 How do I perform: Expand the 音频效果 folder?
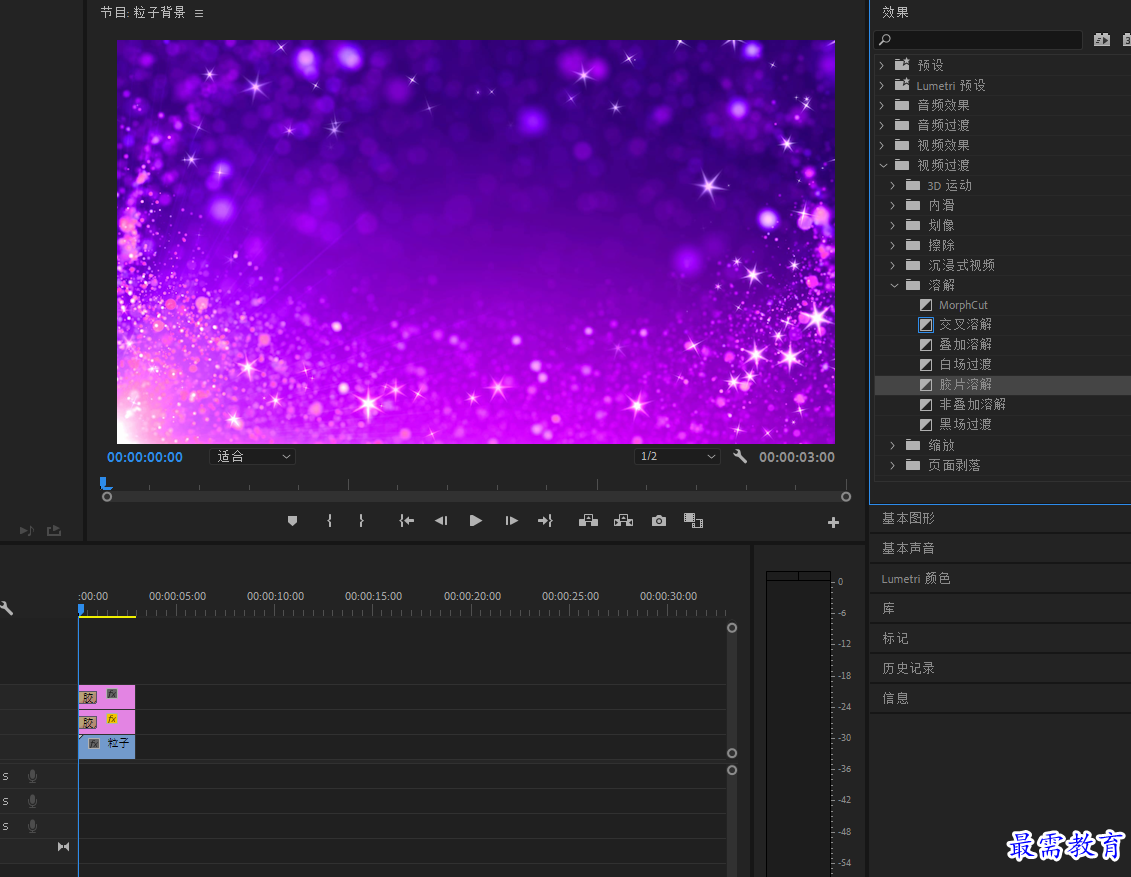pos(881,105)
